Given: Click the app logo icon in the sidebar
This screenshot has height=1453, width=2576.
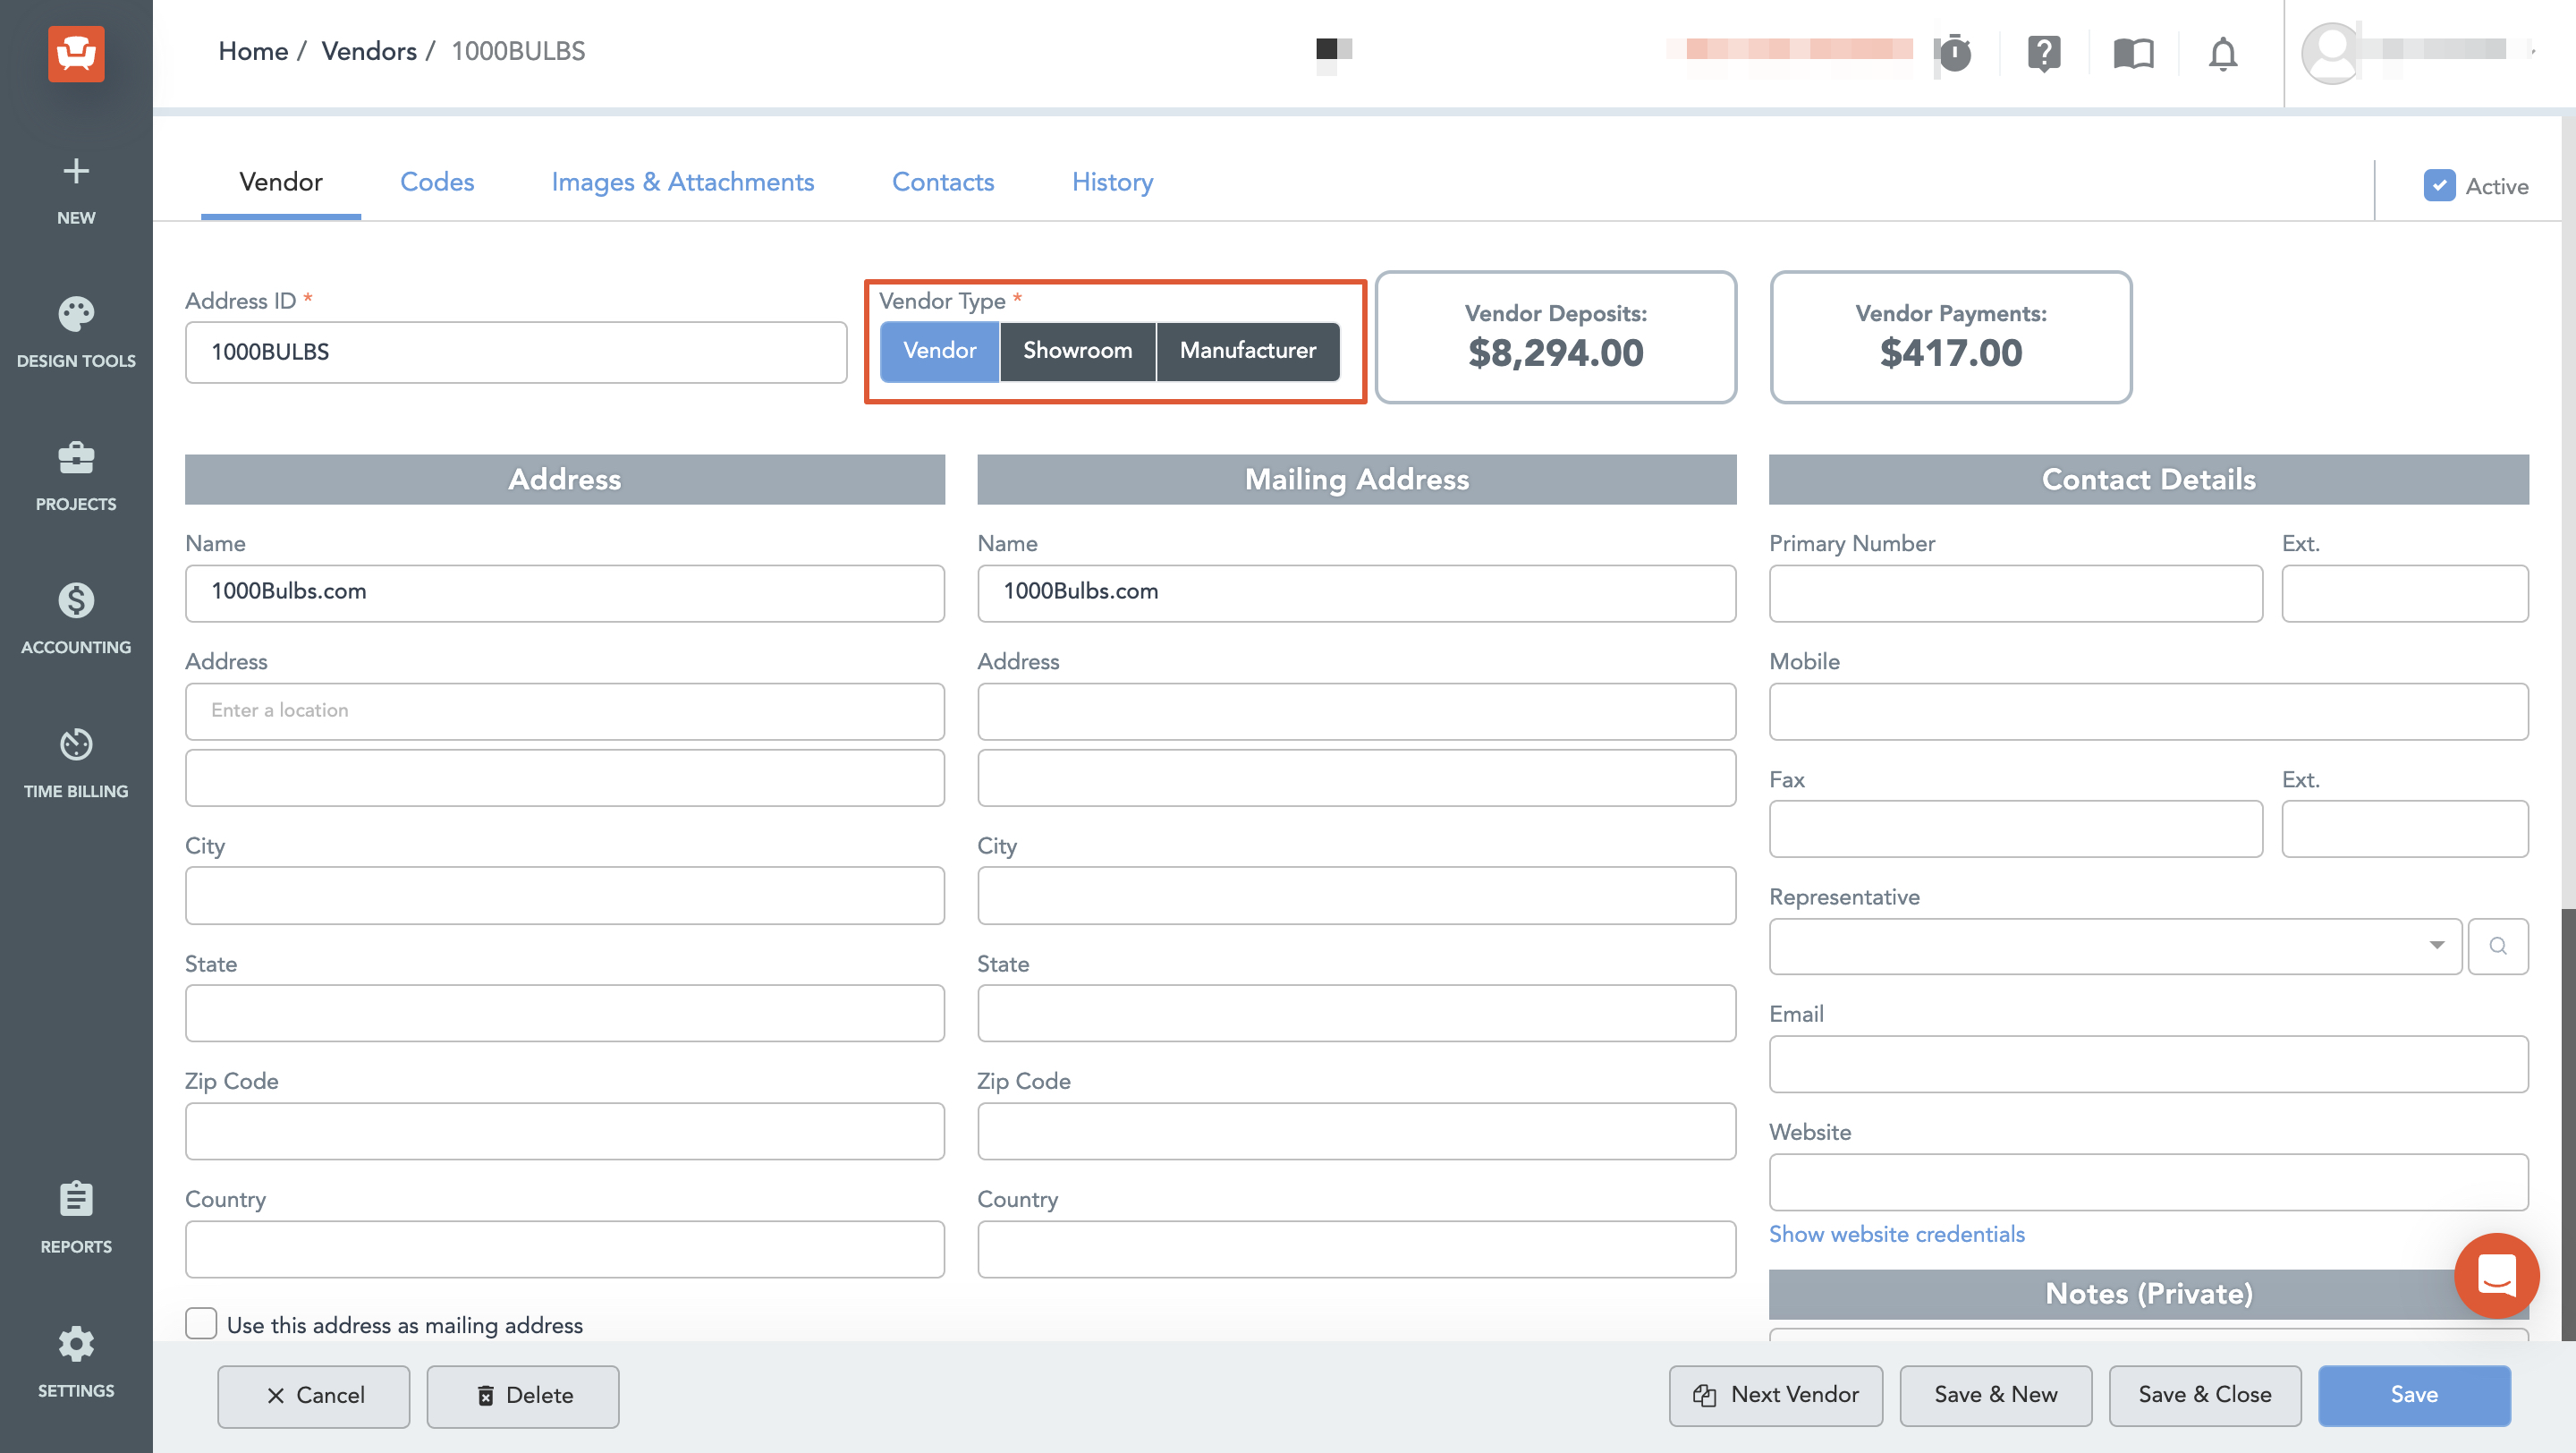Looking at the screenshot, I should (76, 53).
